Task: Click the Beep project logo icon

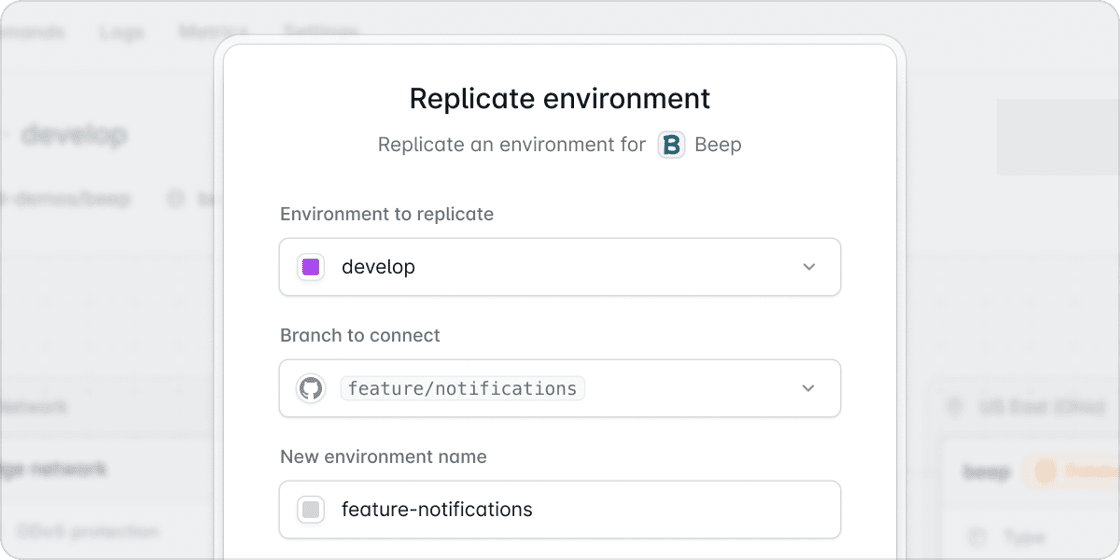Action: point(671,145)
